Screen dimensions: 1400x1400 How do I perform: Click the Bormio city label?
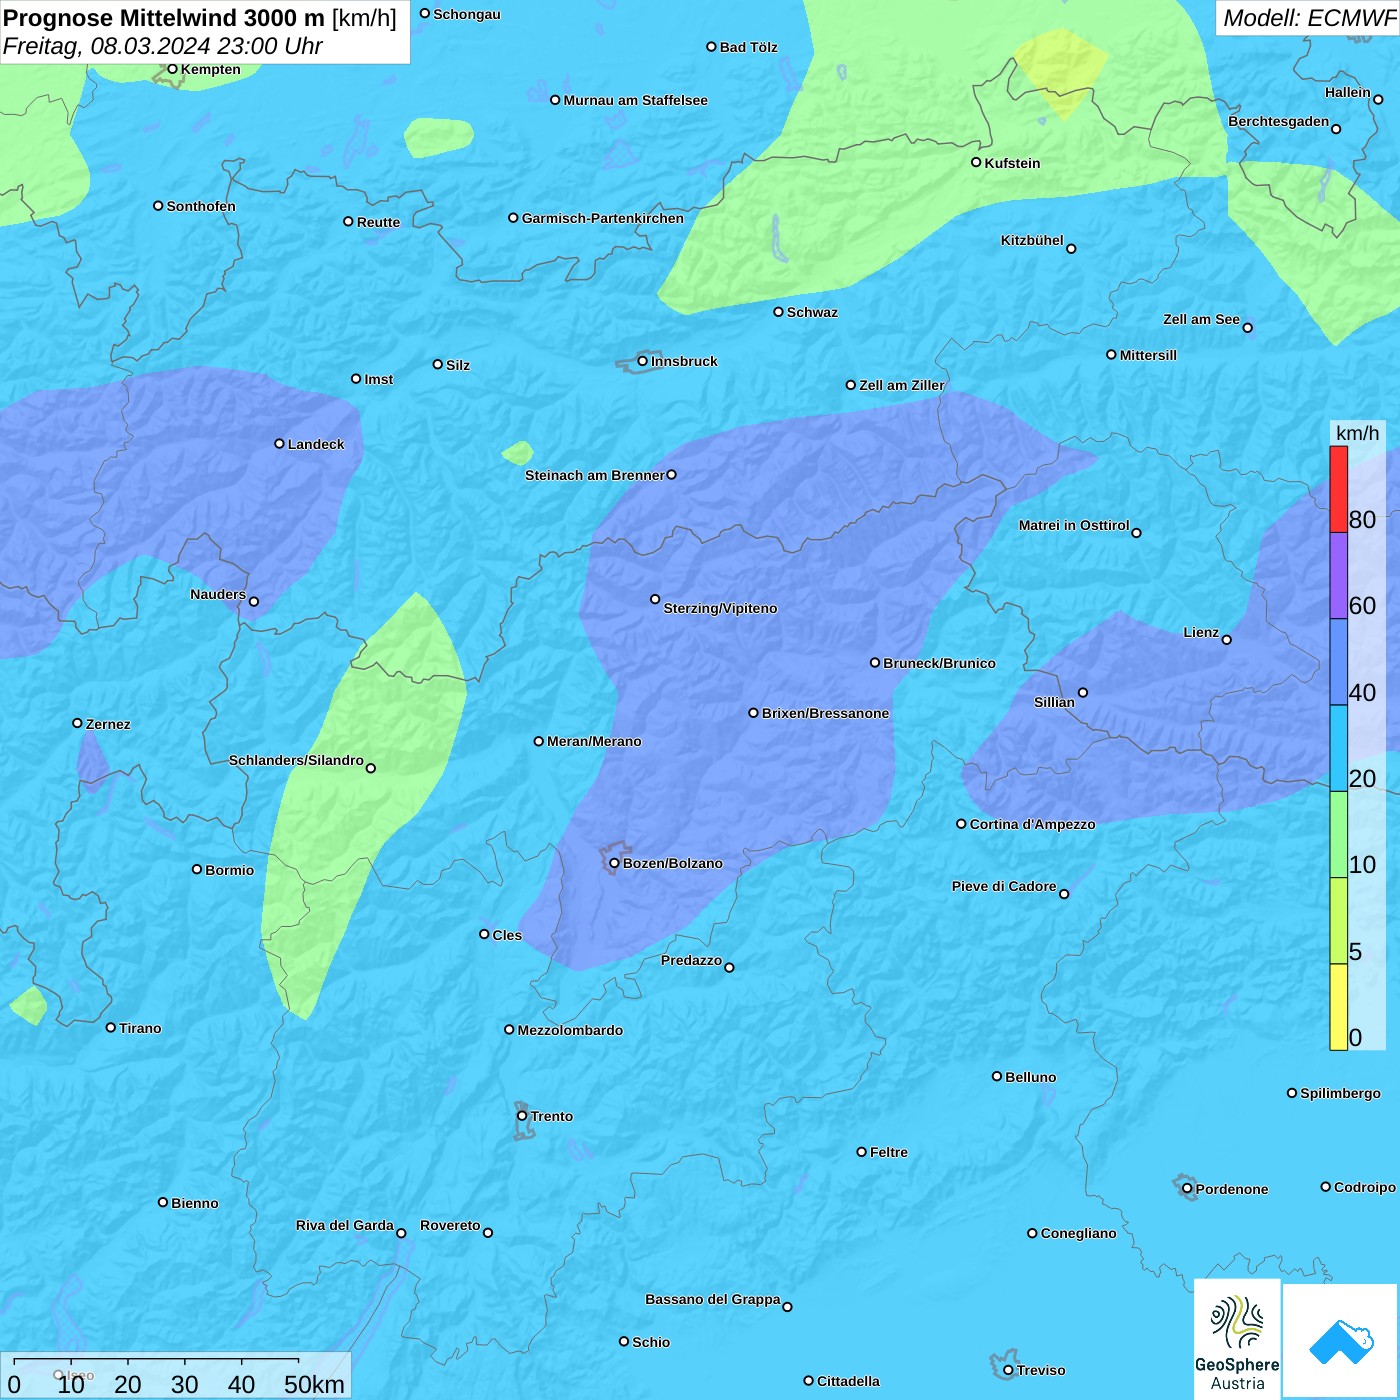pos(229,870)
